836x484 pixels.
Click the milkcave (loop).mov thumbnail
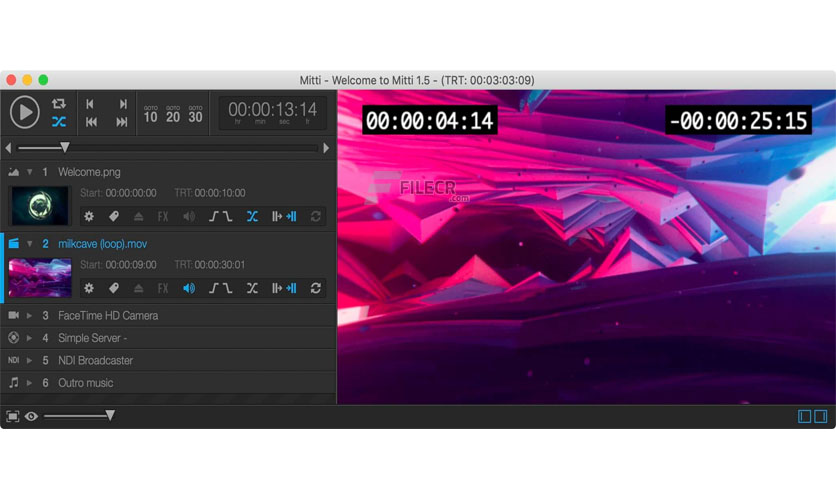coord(40,277)
